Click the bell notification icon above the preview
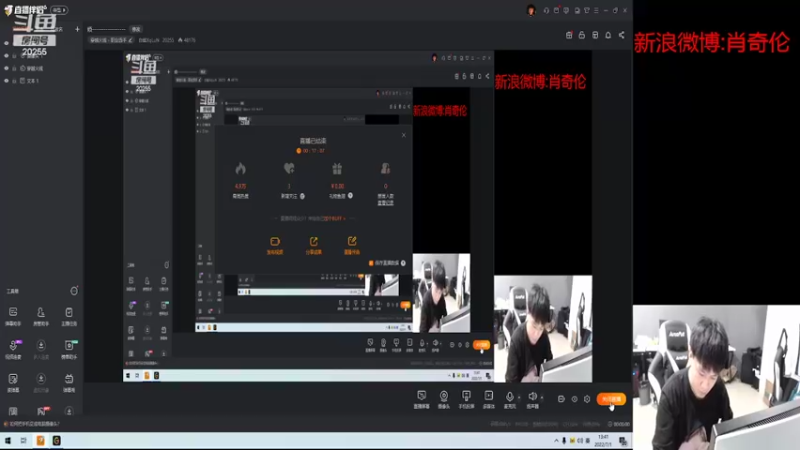This screenshot has width=800, height=450. click(x=608, y=35)
